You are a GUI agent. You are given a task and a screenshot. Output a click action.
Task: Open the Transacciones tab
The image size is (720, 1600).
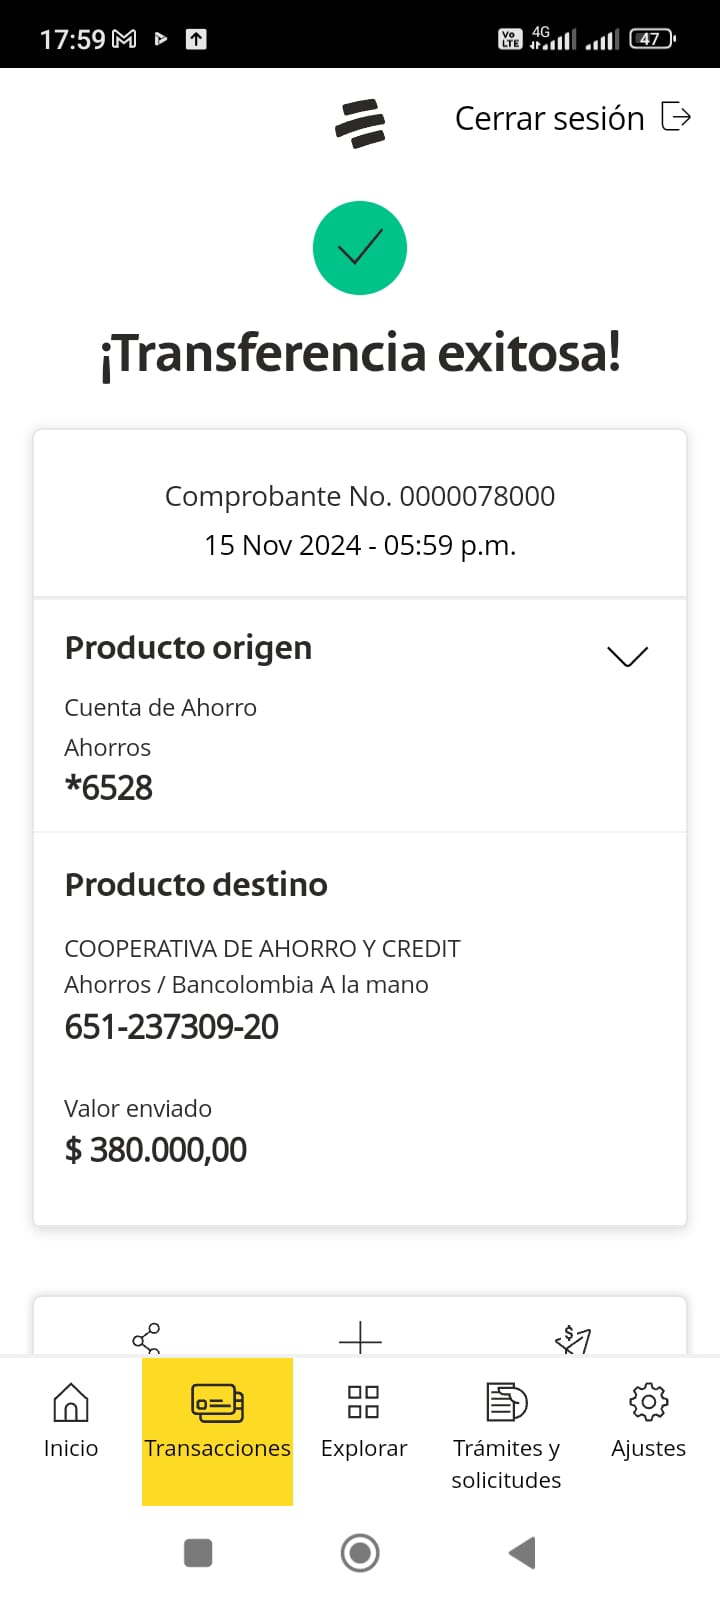click(x=217, y=1422)
